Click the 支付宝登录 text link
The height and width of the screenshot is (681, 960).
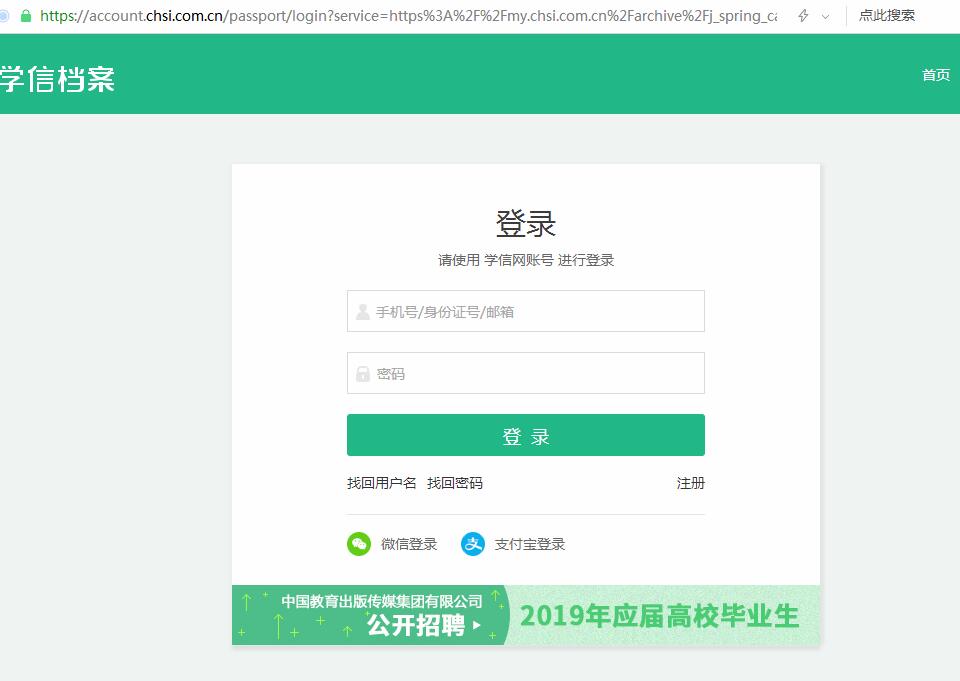pyautogui.click(x=530, y=544)
